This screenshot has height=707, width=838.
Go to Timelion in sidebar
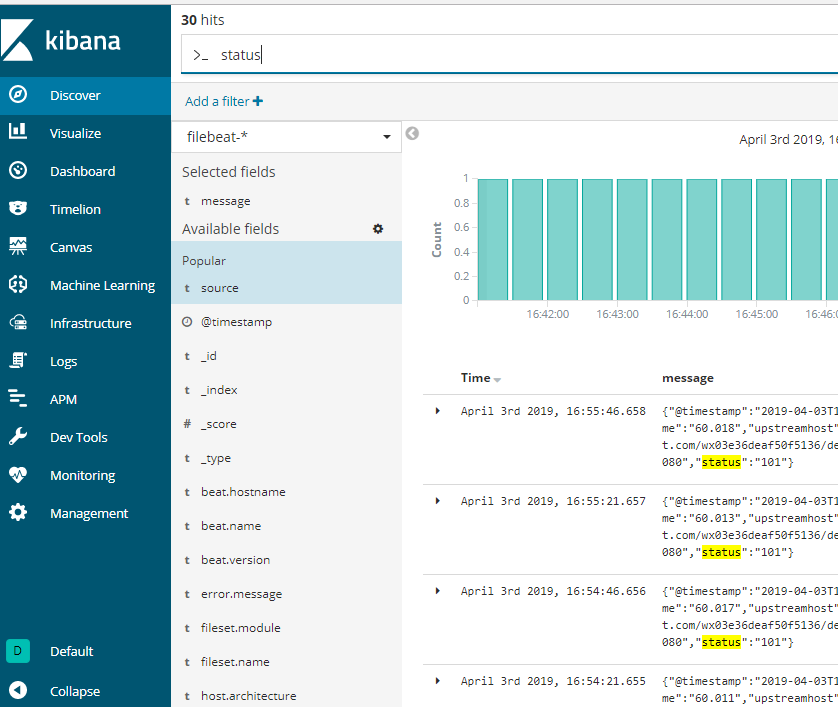75,209
